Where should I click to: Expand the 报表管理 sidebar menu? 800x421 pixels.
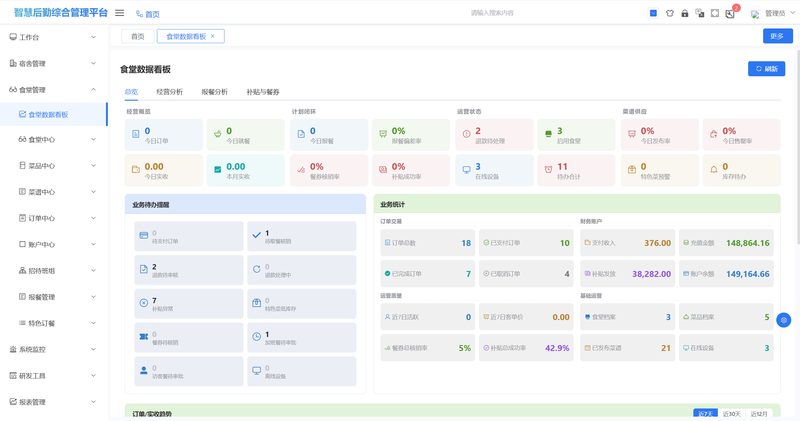54,402
